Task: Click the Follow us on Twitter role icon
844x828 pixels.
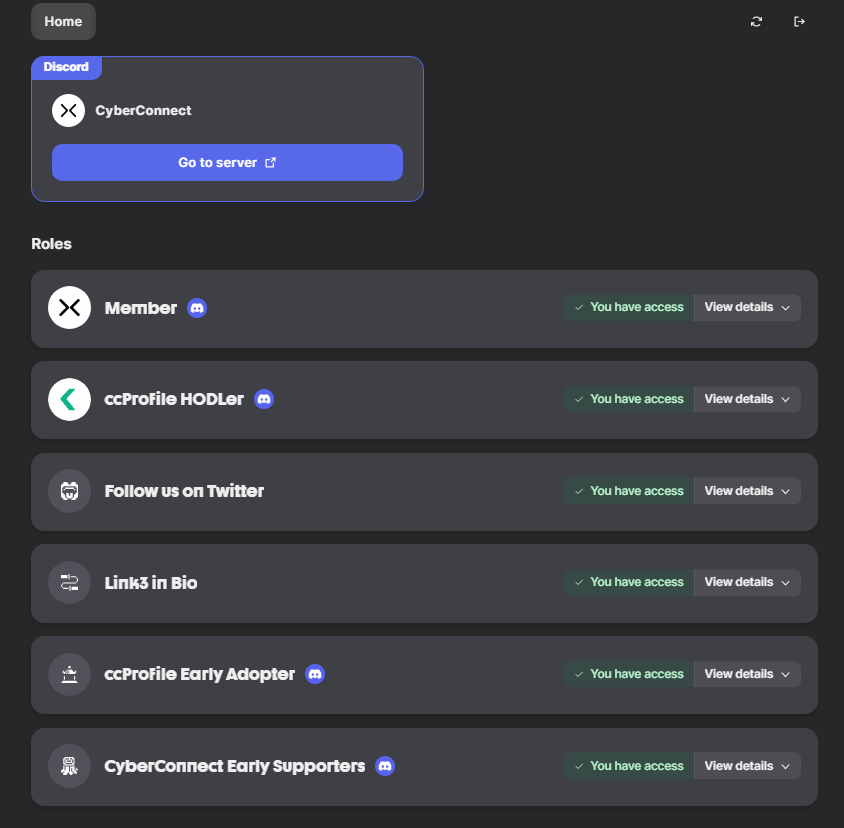Action: (x=69, y=491)
